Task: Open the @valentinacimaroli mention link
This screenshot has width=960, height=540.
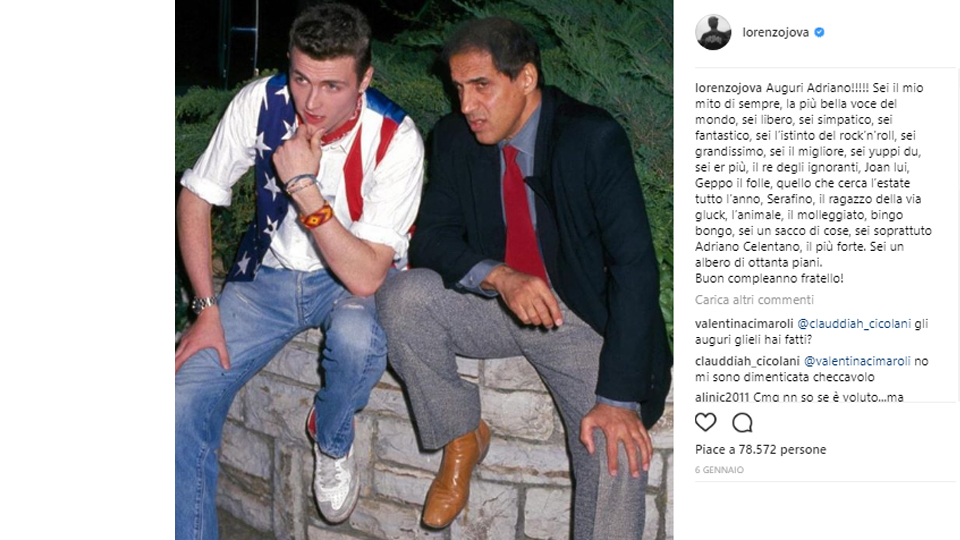Action: [x=857, y=361]
